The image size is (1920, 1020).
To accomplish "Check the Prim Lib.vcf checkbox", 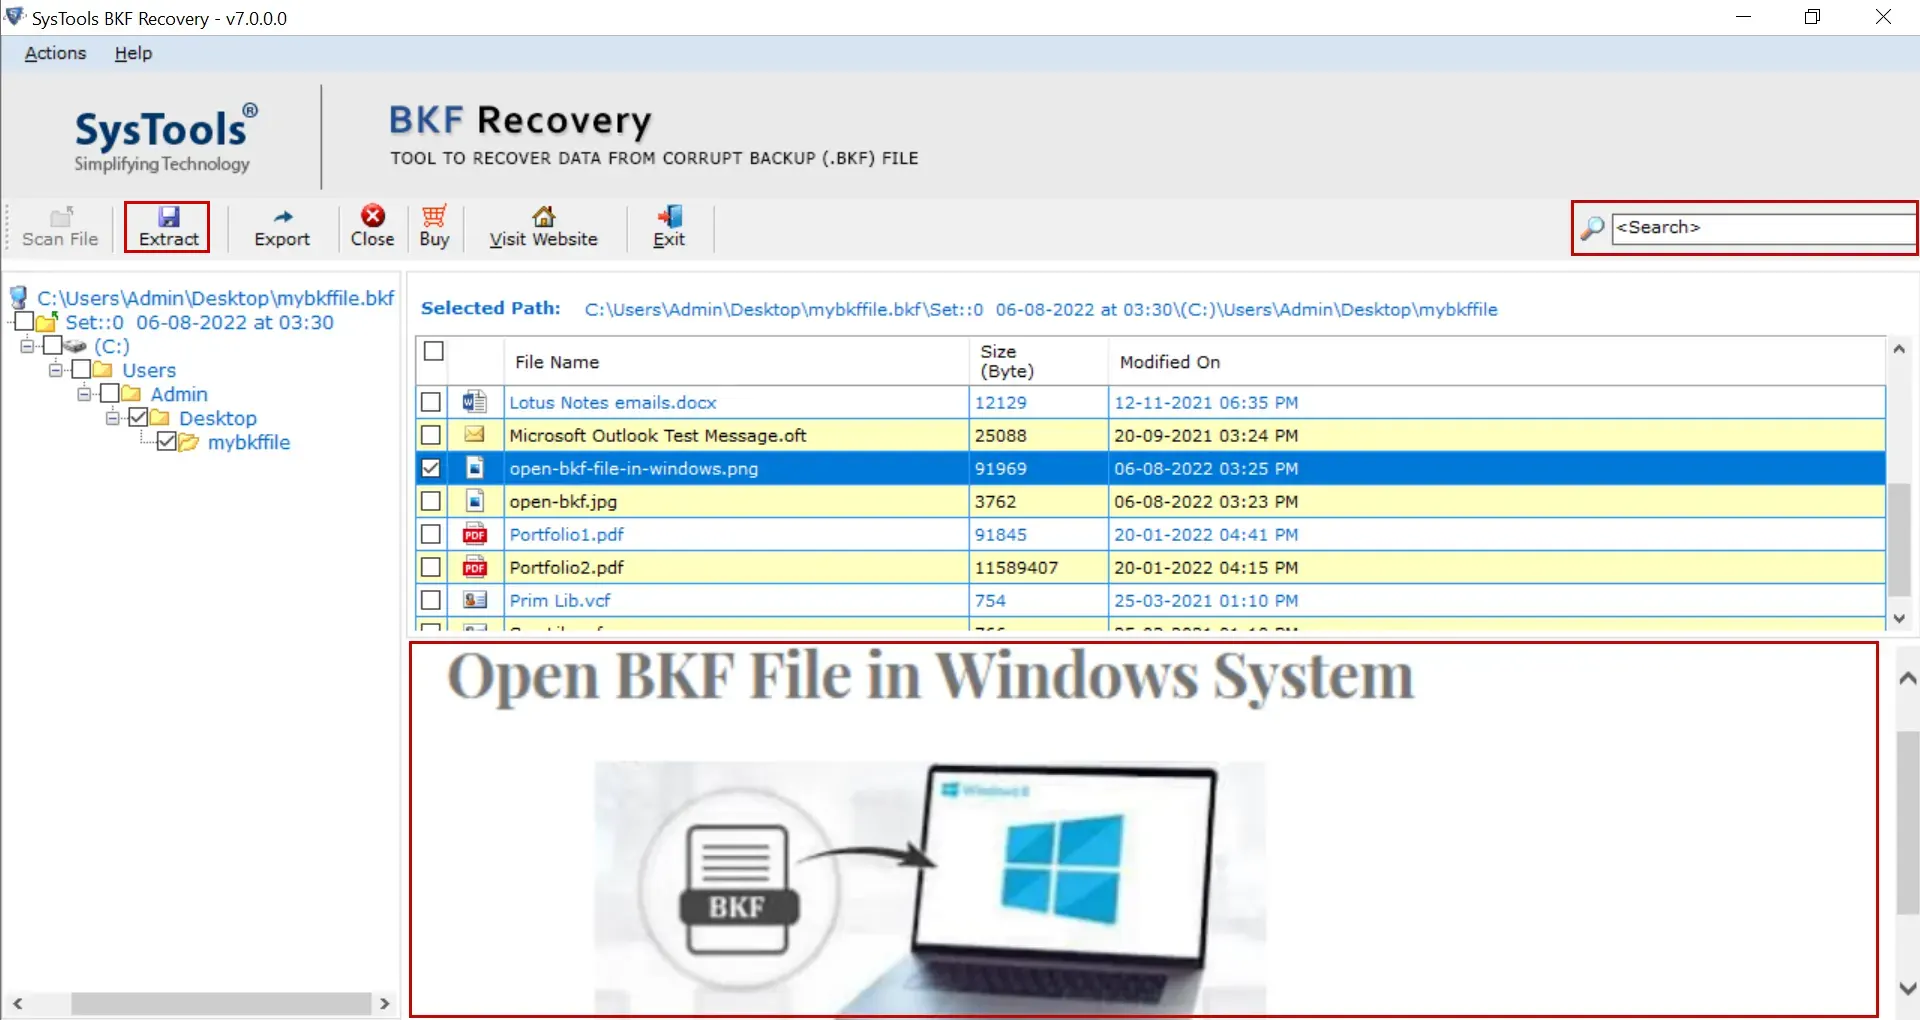I will 431,600.
